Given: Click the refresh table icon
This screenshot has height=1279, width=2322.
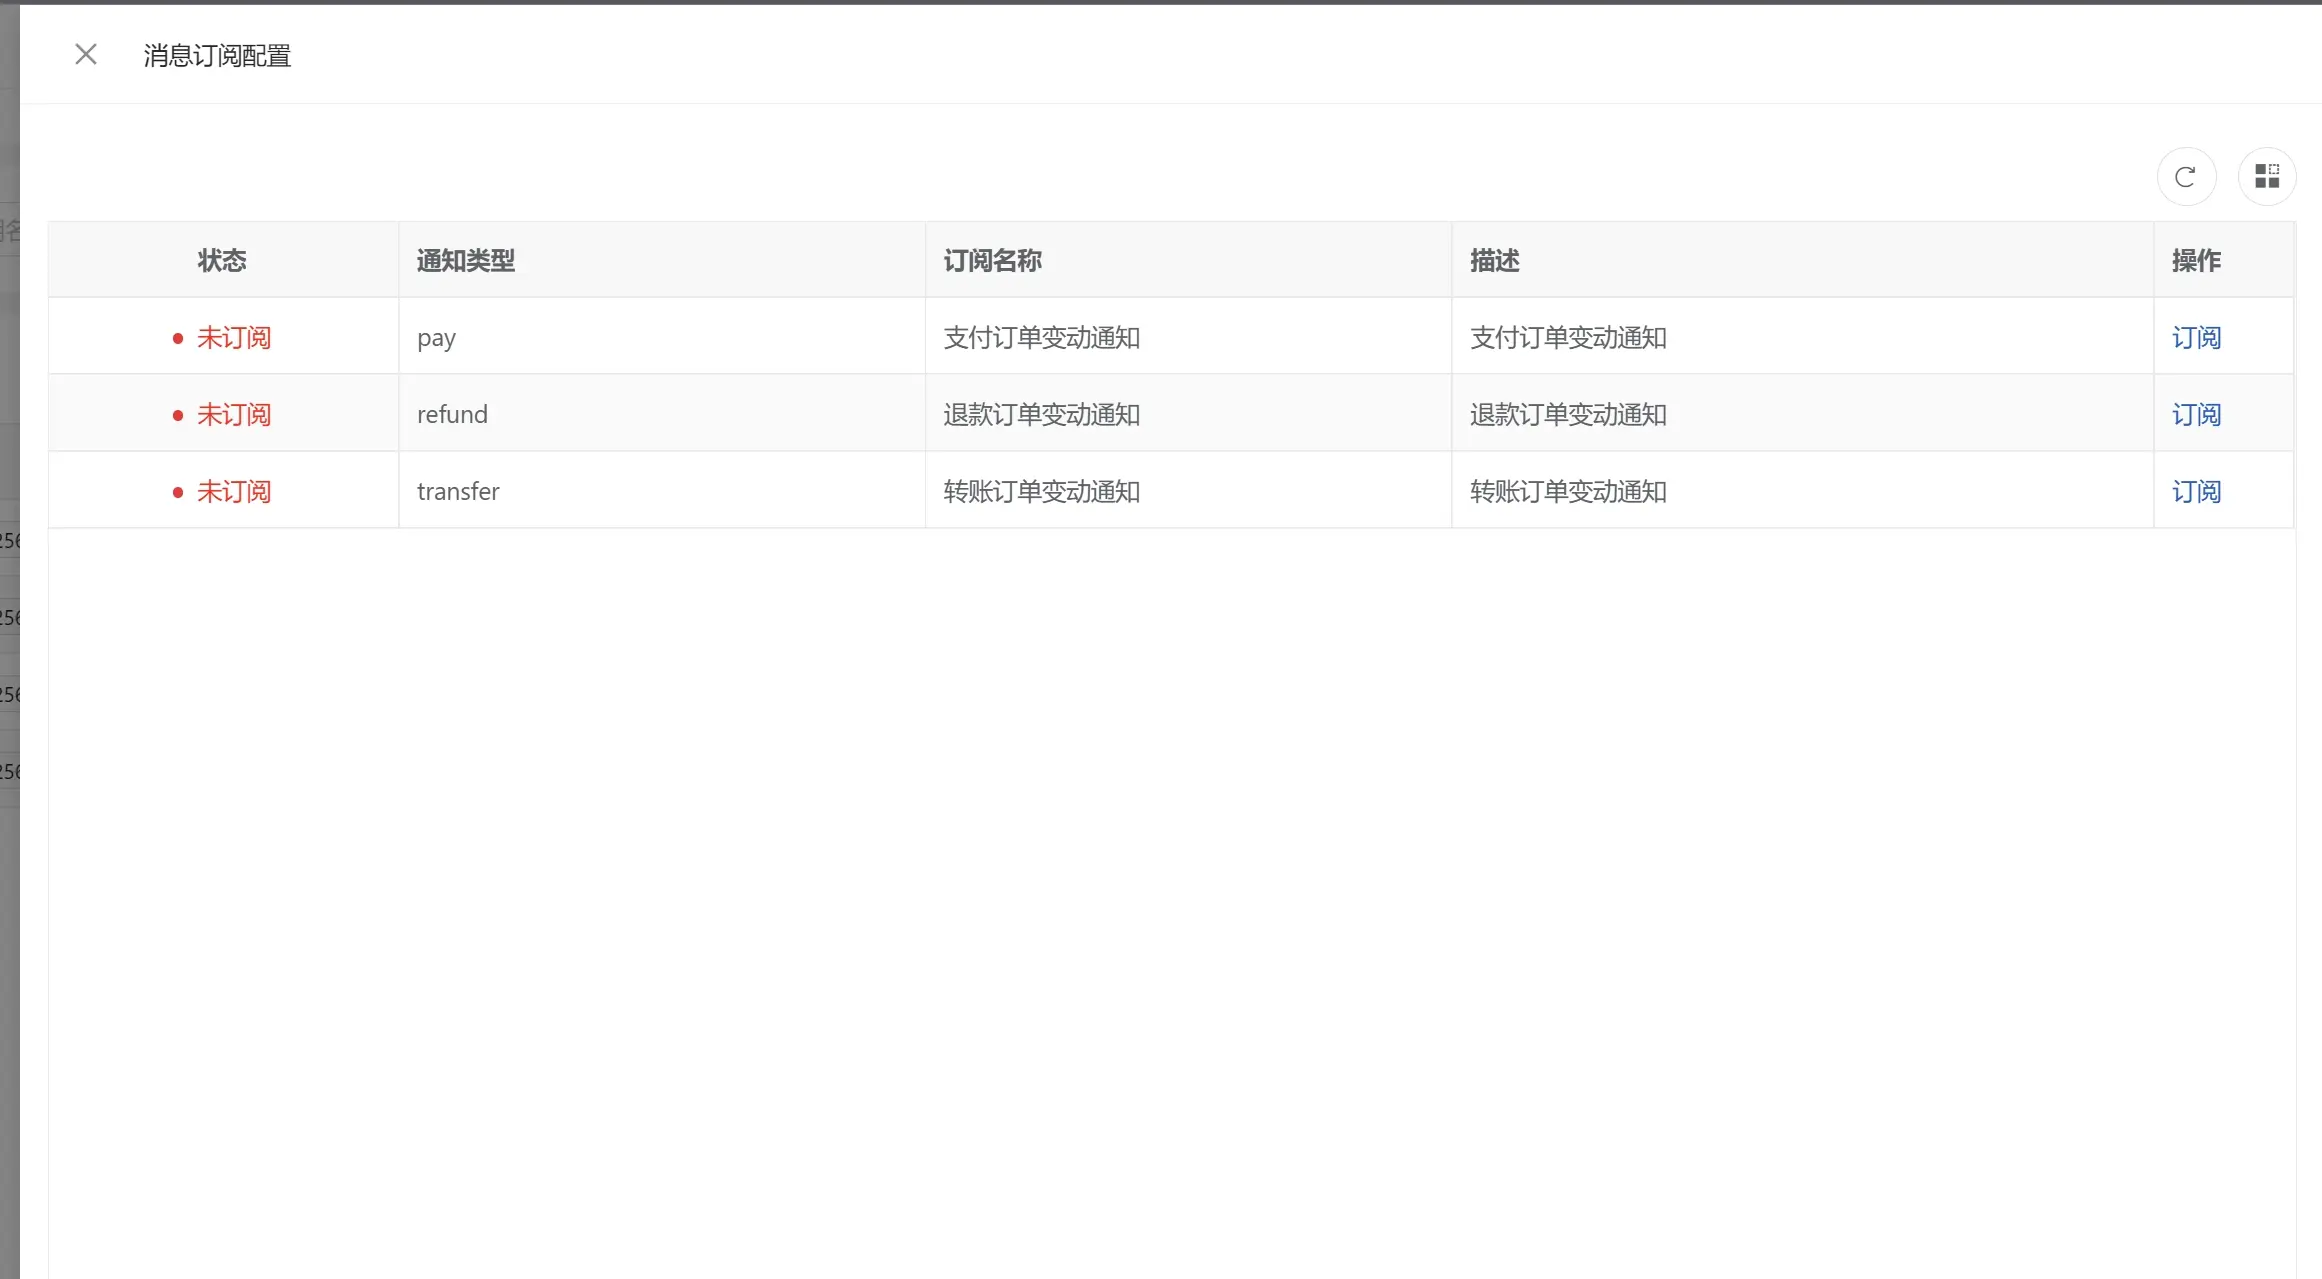Looking at the screenshot, I should click(x=2186, y=177).
